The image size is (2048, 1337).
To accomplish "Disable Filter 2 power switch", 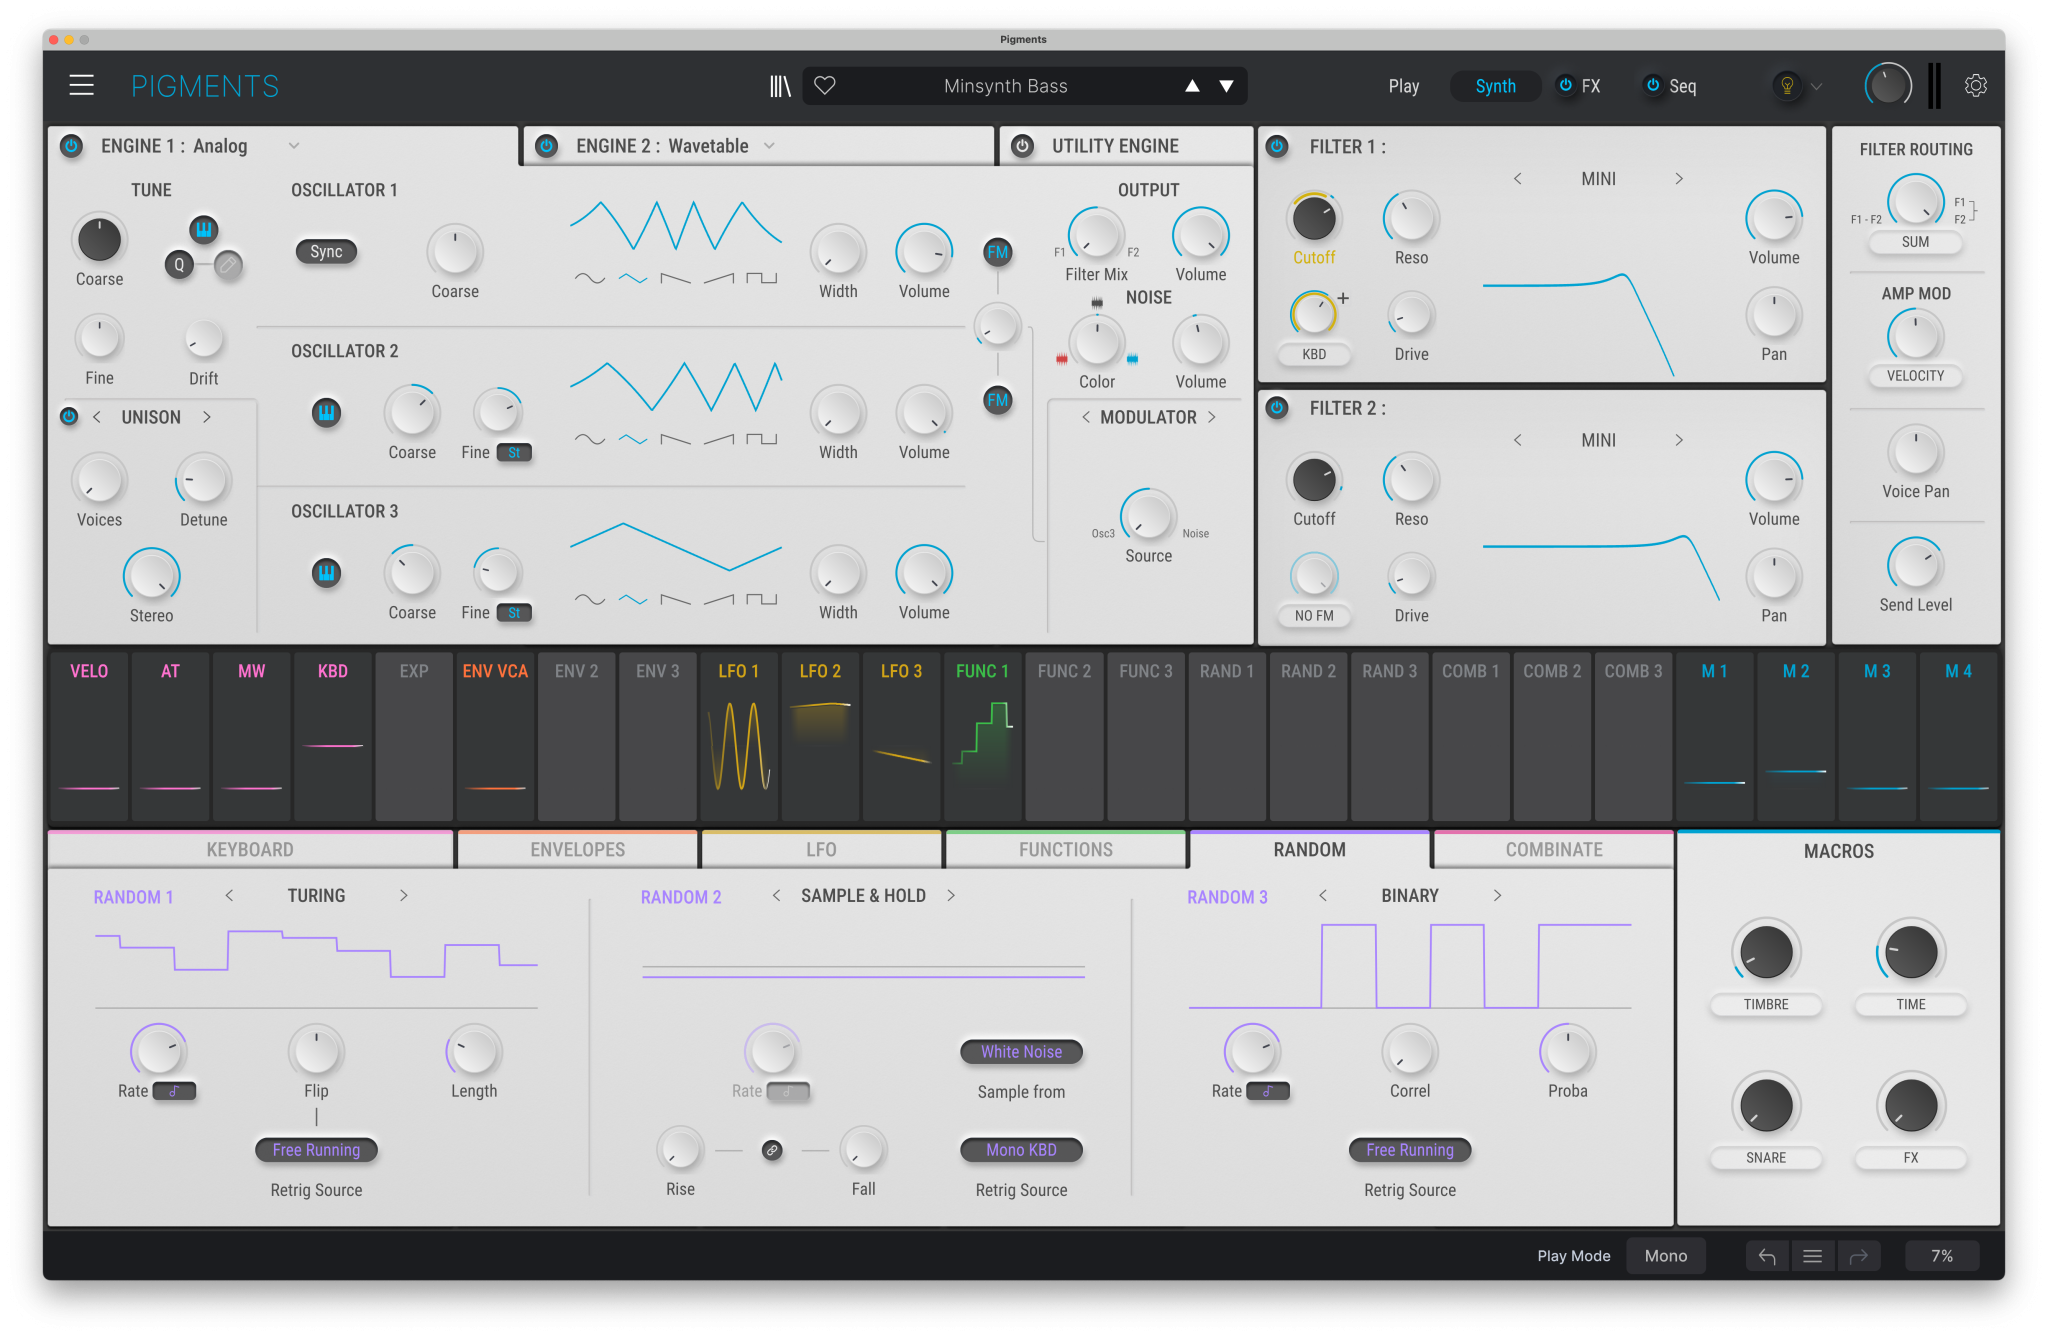I will pyautogui.click(x=1277, y=408).
